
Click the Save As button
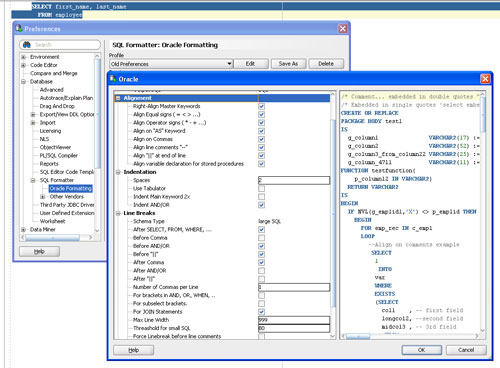(288, 64)
